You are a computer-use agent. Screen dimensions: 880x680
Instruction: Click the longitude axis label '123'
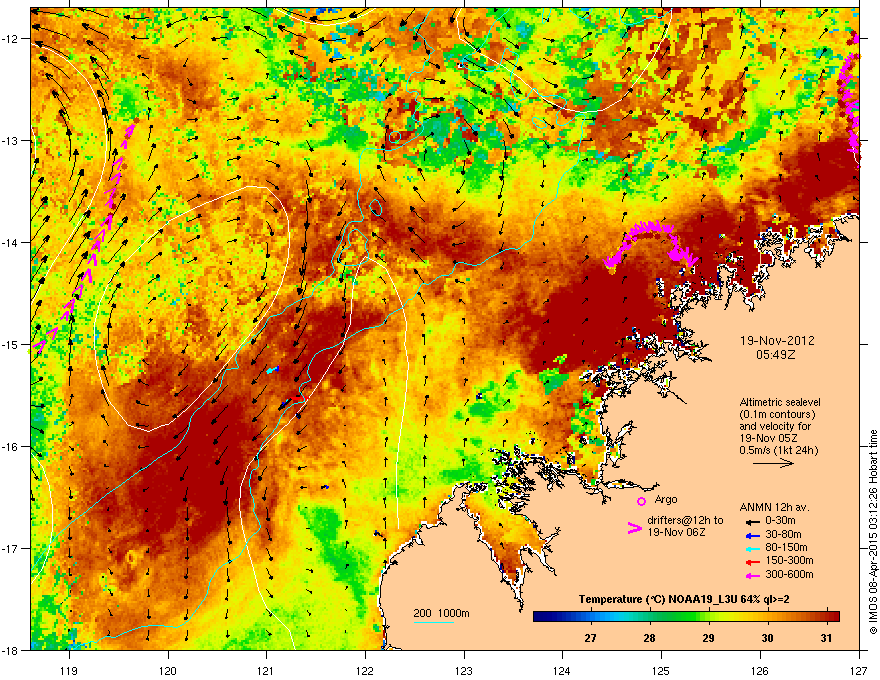point(464,670)
